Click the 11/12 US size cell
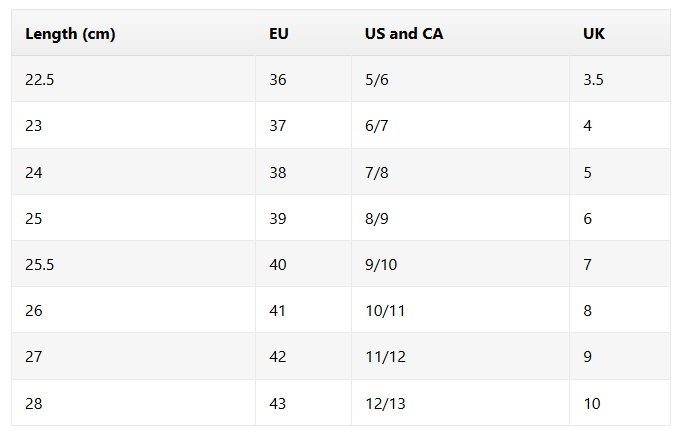 coord(460,356)
